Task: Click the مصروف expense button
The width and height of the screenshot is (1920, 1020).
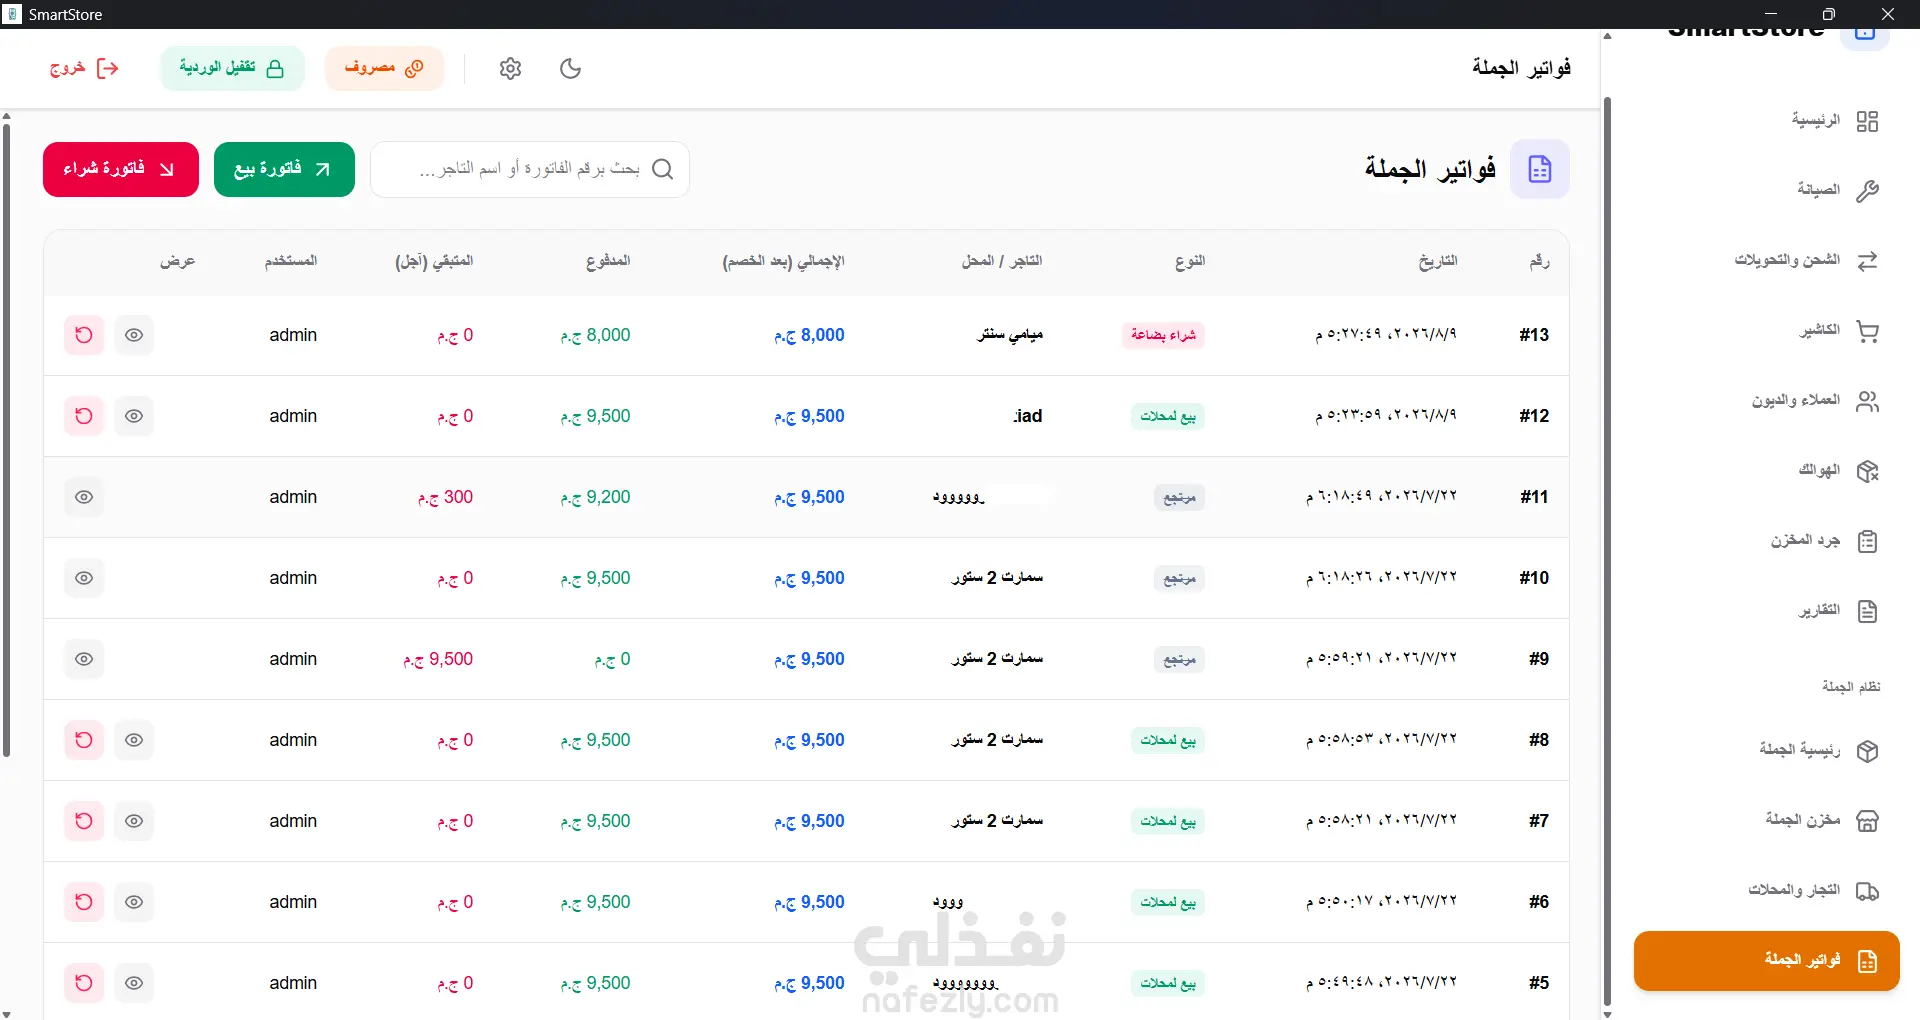Action: (x=384, y=68)
